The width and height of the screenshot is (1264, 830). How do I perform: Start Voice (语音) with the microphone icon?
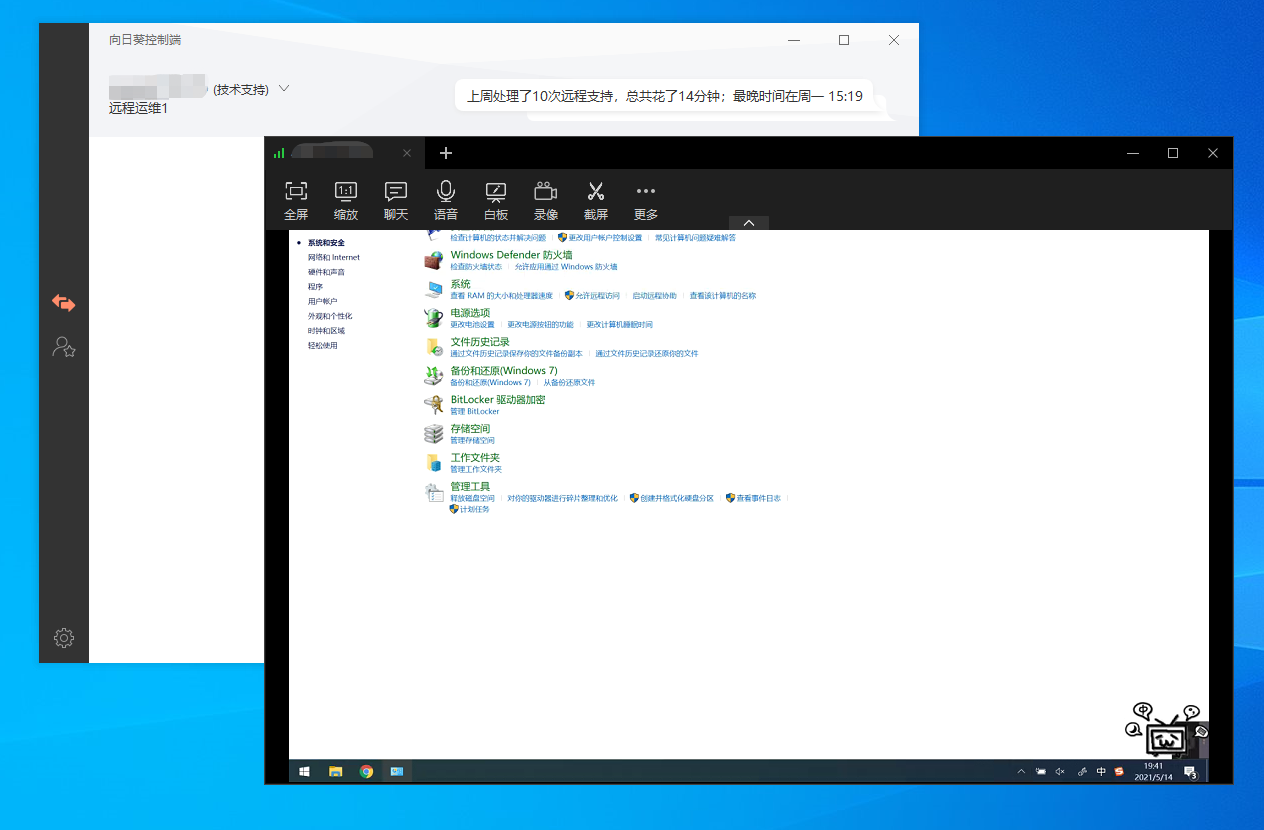(446, 200)
